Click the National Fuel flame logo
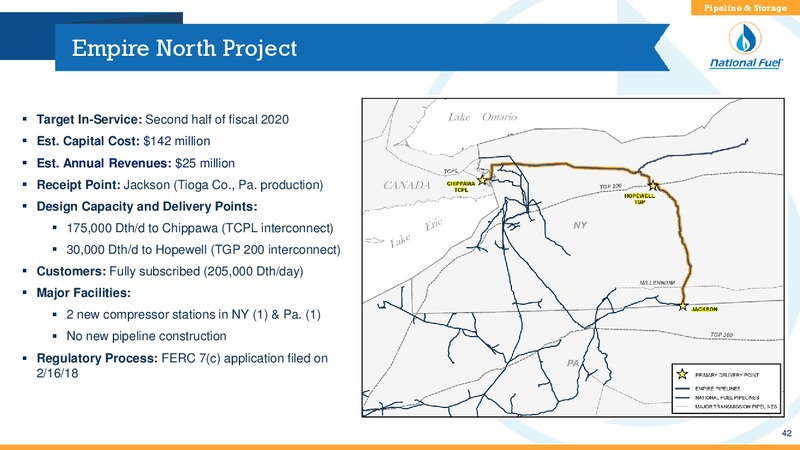800x450 pixels. click(x=745, y=38)
